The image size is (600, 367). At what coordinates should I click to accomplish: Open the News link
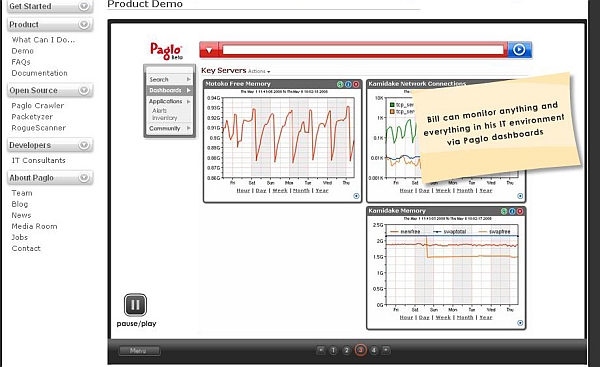coord(21,215)
